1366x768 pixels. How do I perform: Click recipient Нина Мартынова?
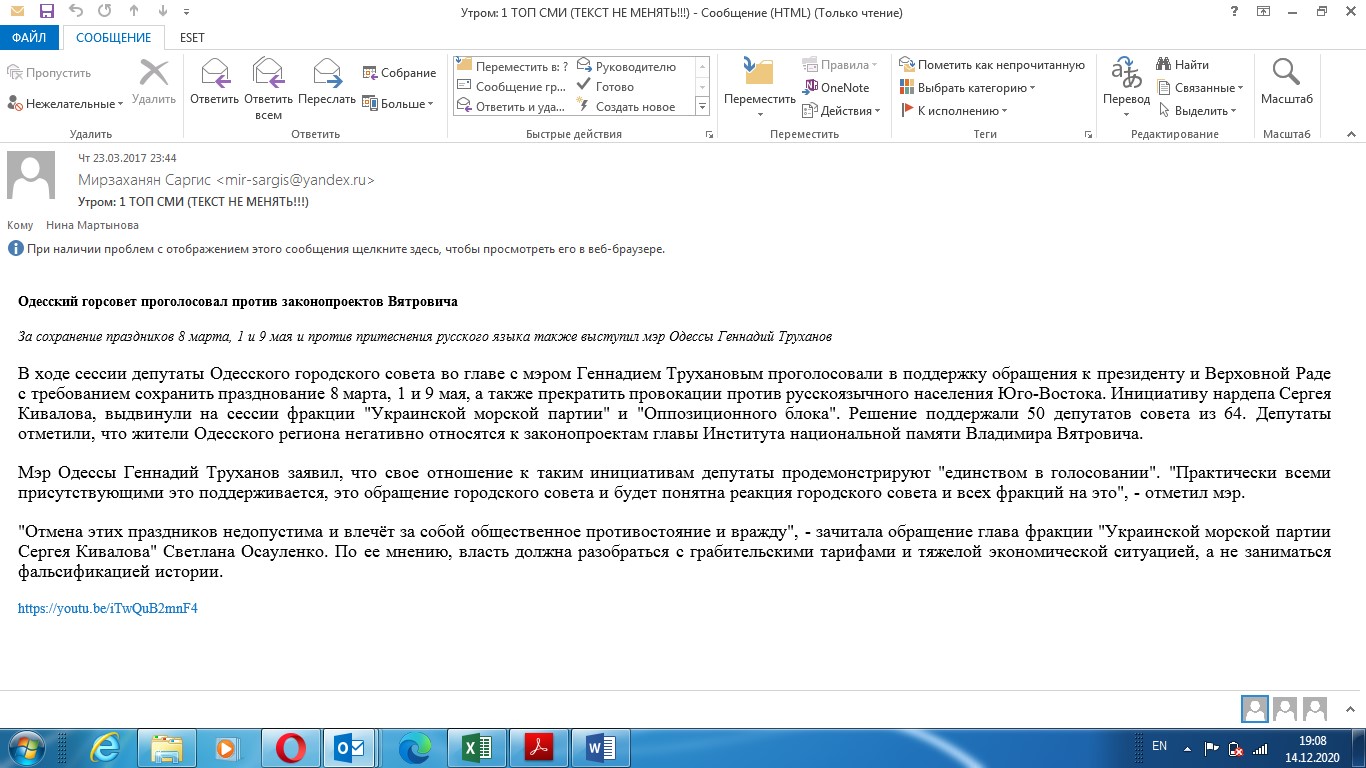pos(92,225)
